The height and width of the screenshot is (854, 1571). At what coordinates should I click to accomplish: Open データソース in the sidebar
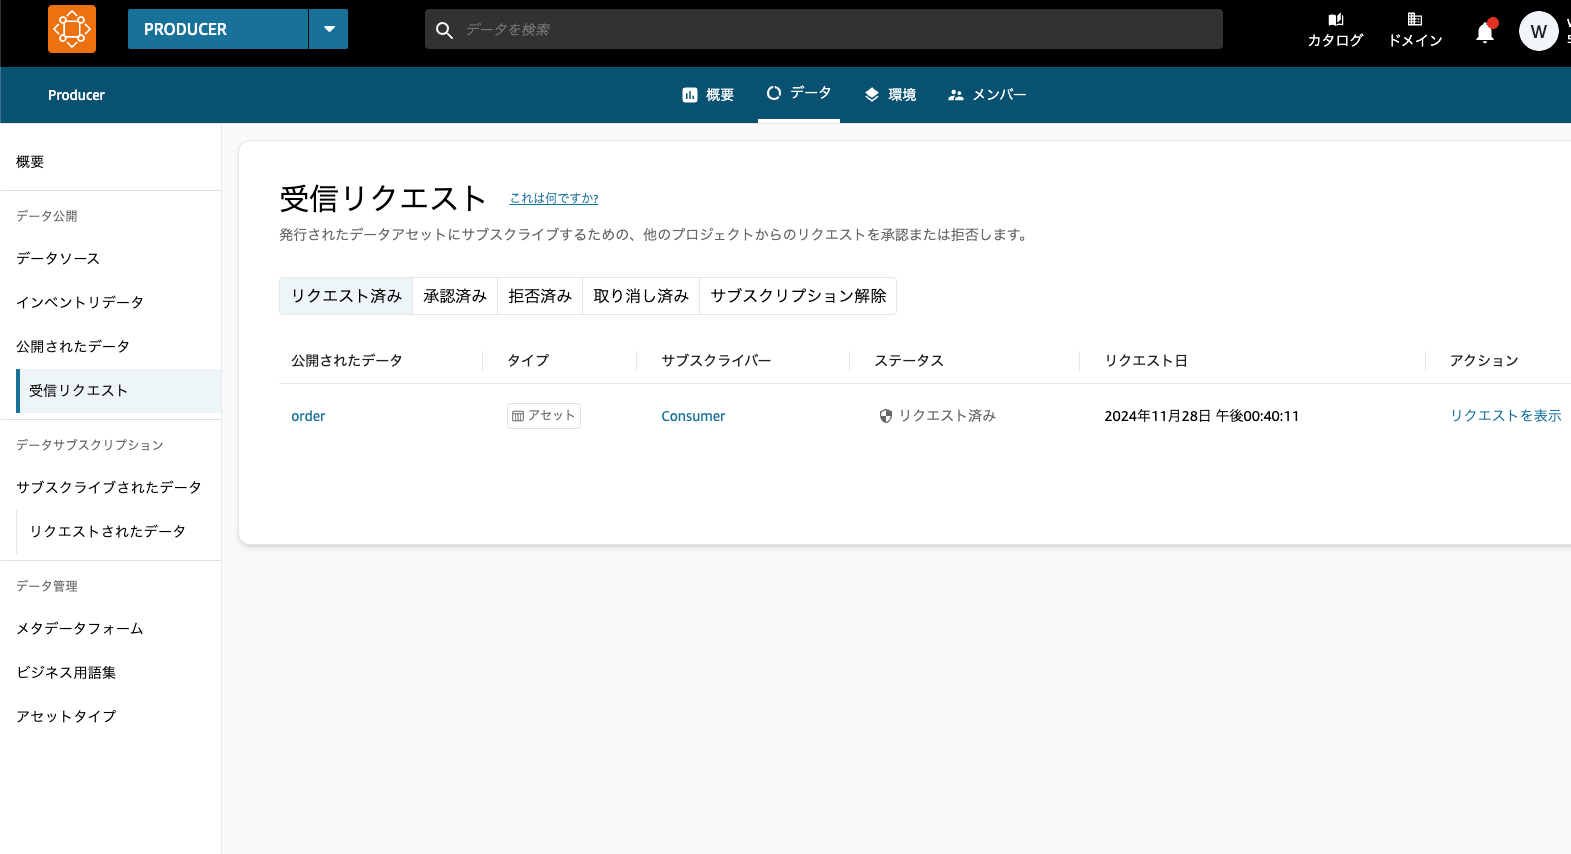[58, 258]
